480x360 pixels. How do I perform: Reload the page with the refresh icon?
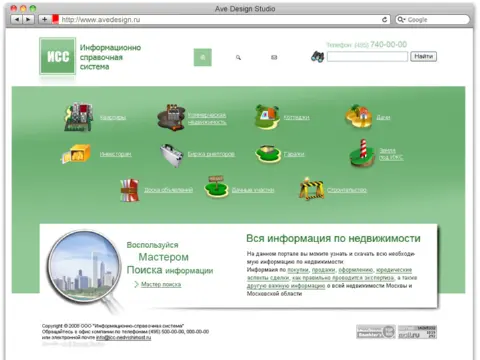click(x=384, y=19)
